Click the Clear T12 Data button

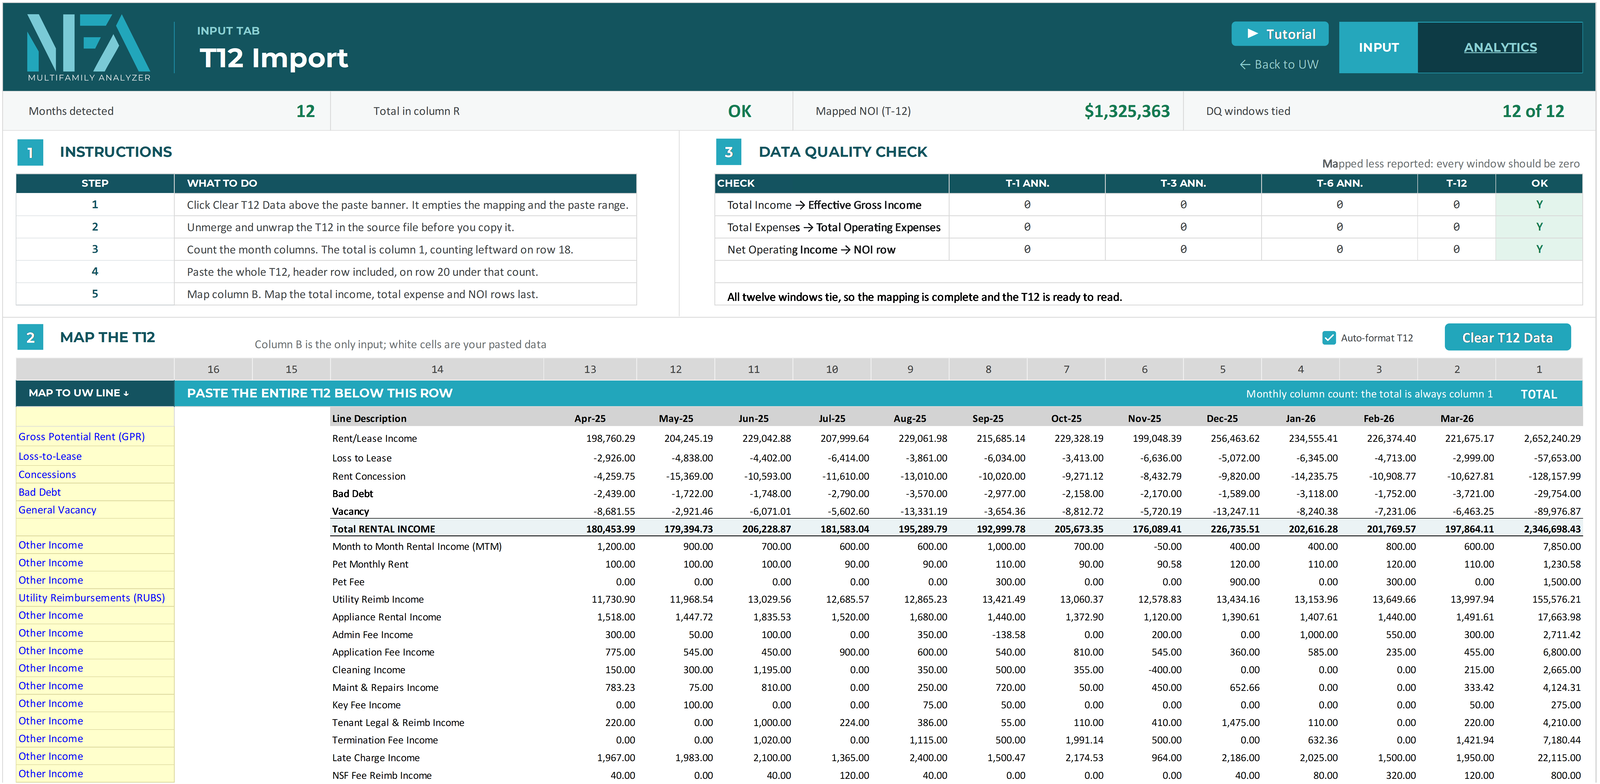(x=1507, y=337)
